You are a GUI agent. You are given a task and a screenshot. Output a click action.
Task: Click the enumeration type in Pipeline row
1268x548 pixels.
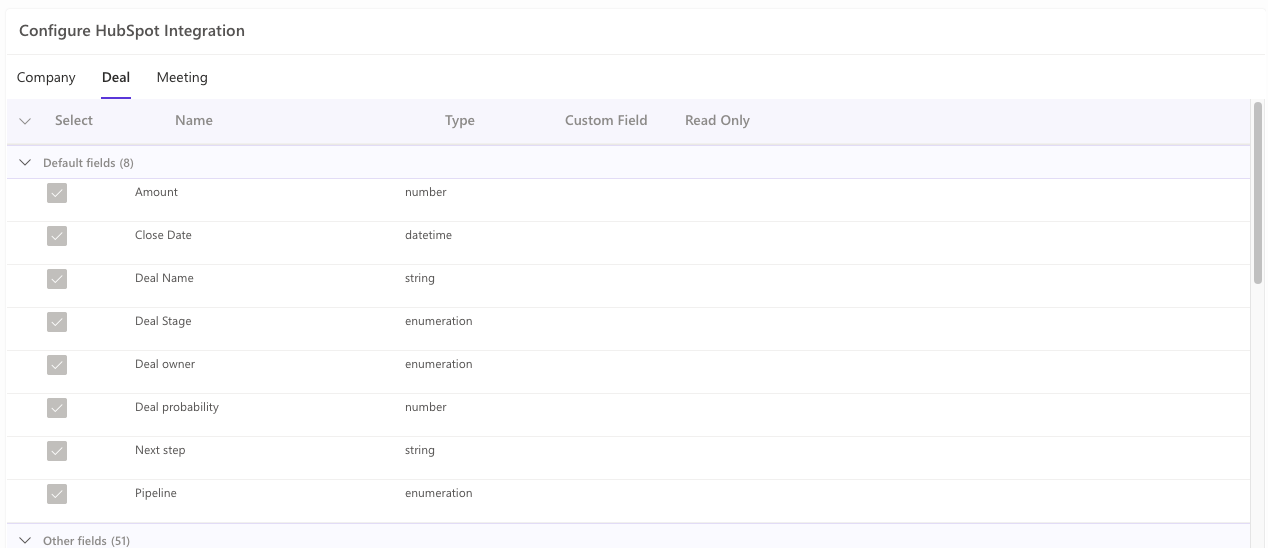[439, 493]
